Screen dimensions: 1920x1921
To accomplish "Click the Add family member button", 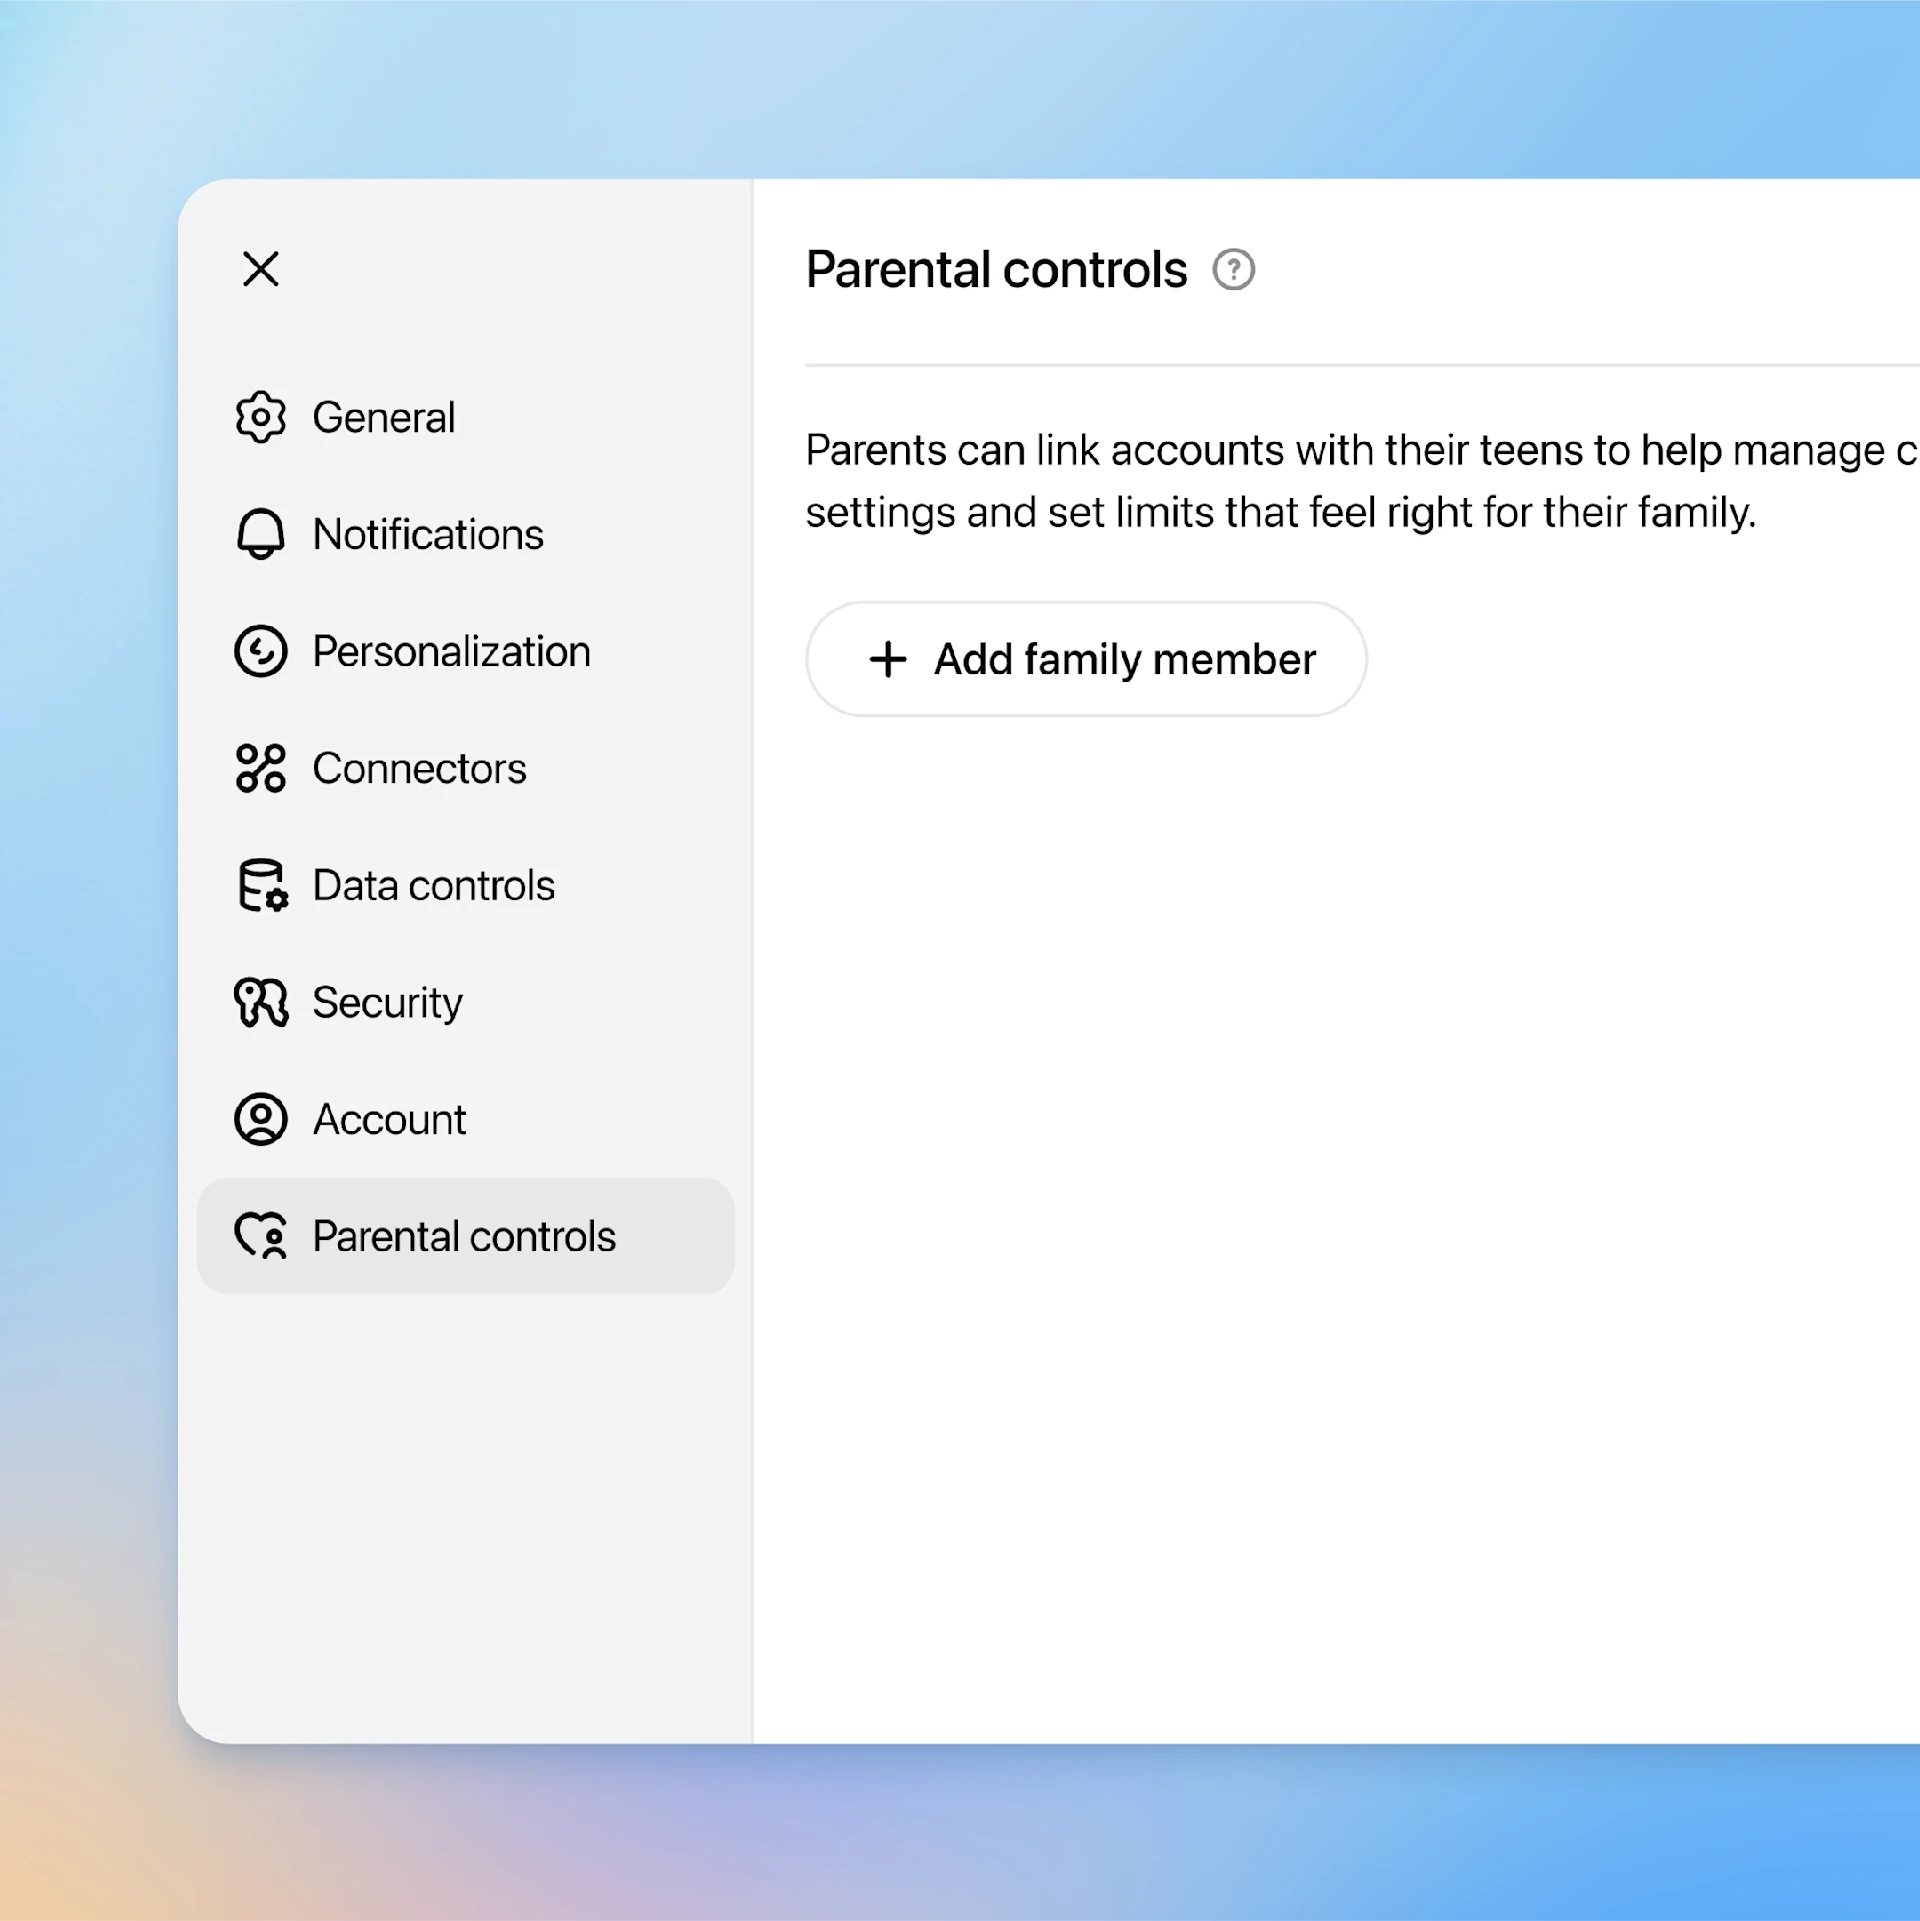I will click(1086, 659).
